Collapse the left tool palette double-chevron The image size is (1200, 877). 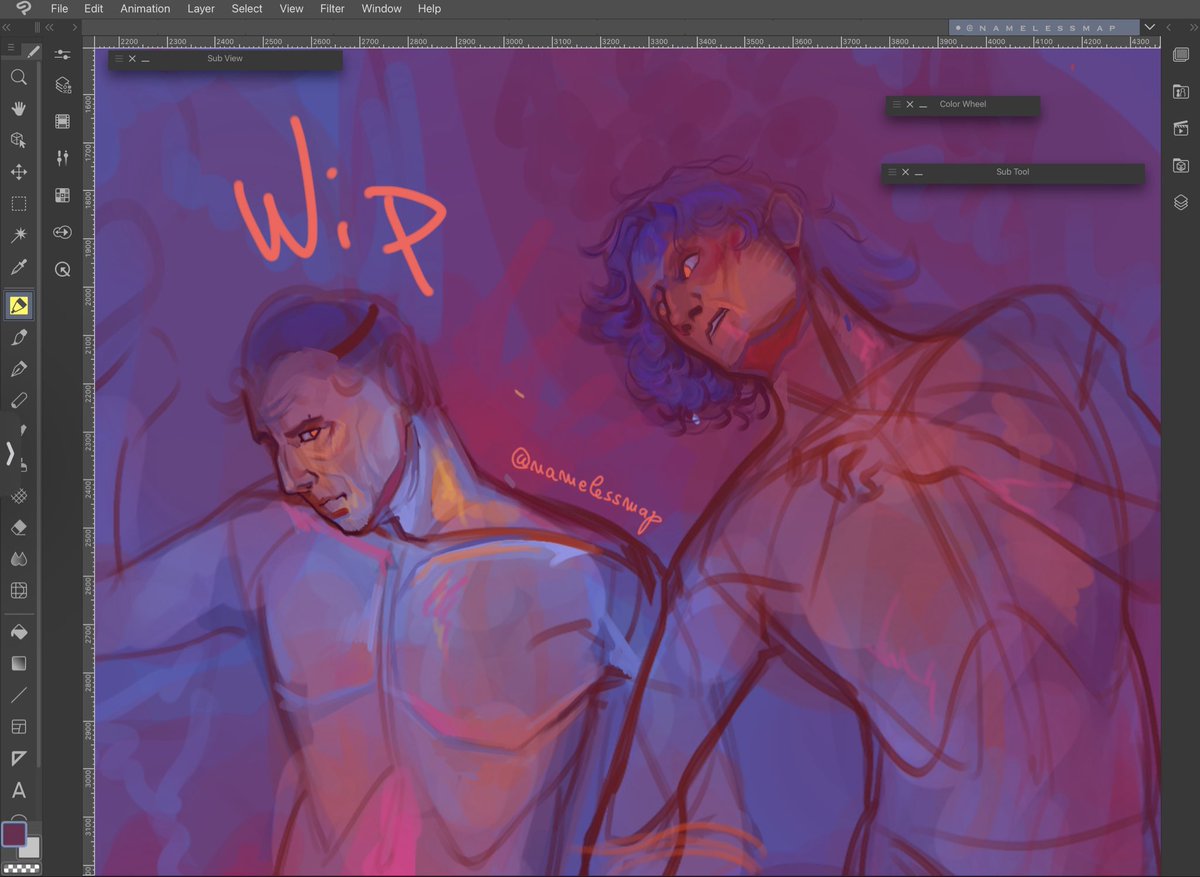pos(7,27)
